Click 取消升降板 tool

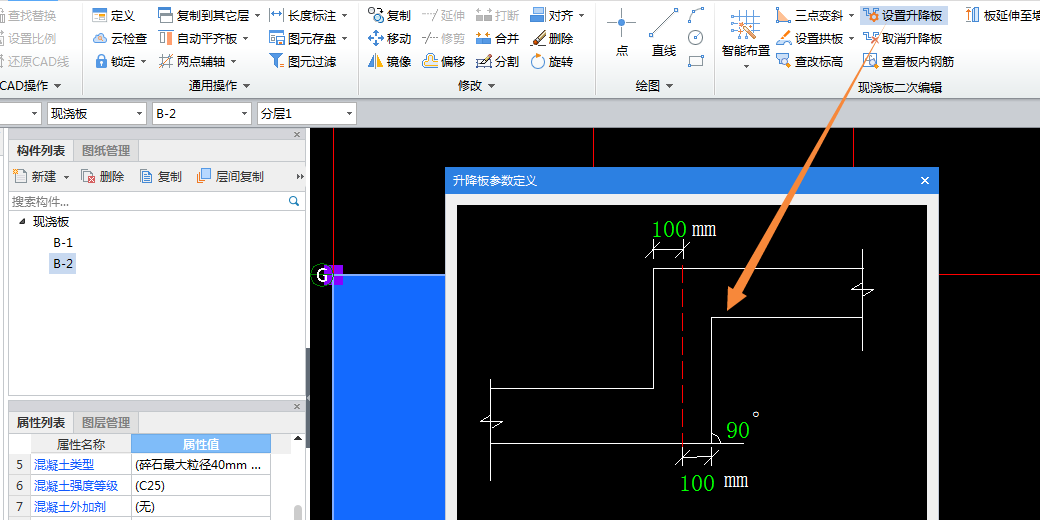point(903,38)
